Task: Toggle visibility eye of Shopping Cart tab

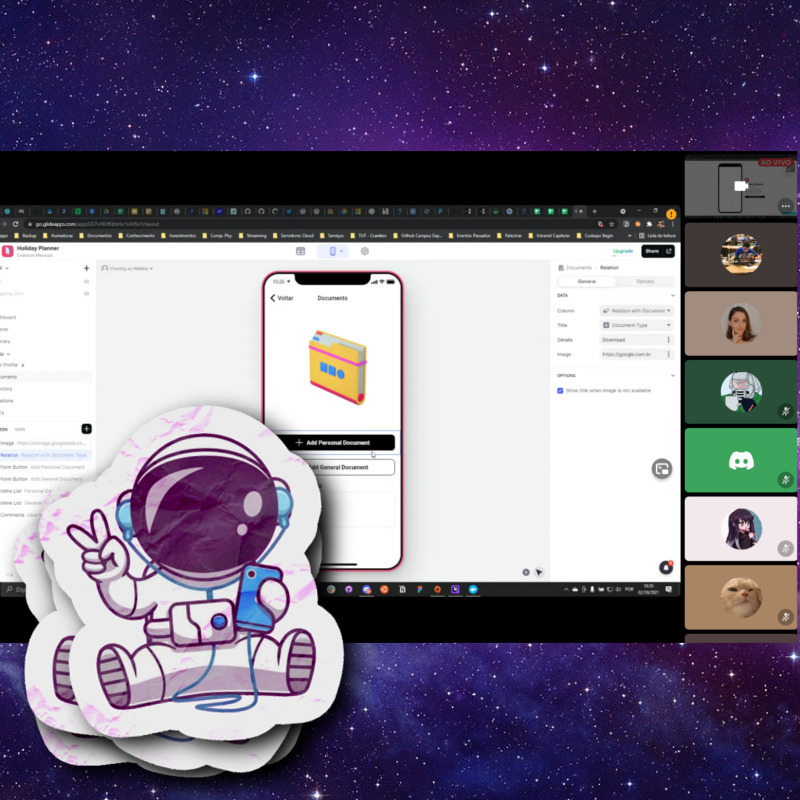Action: 86,294
